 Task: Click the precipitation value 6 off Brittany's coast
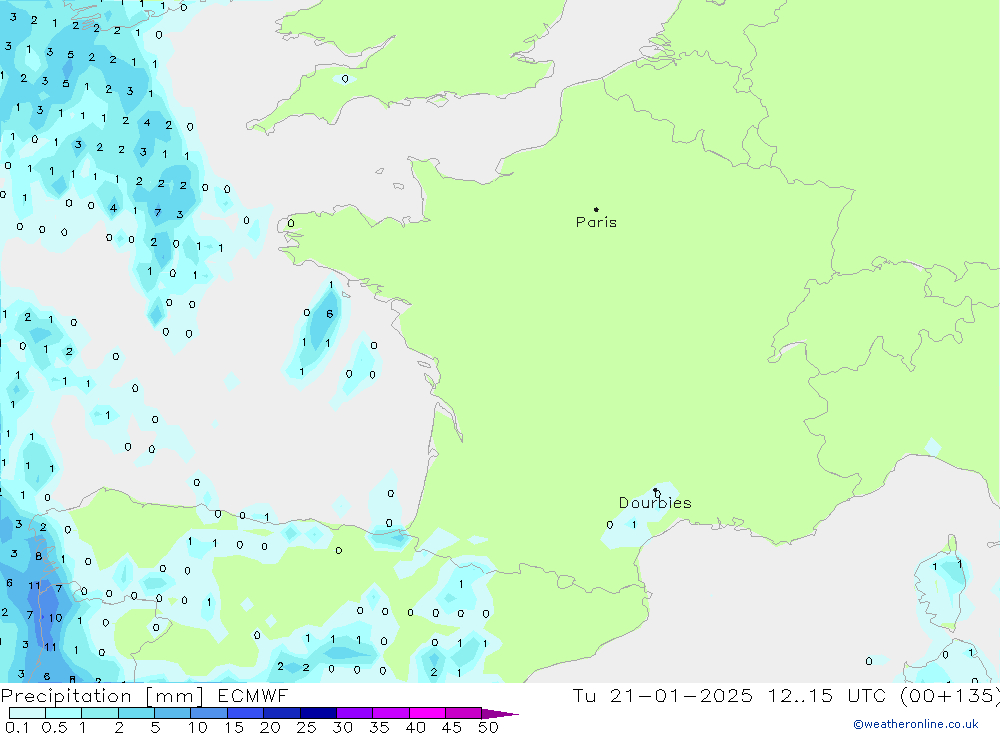click(x=329, y=314)
